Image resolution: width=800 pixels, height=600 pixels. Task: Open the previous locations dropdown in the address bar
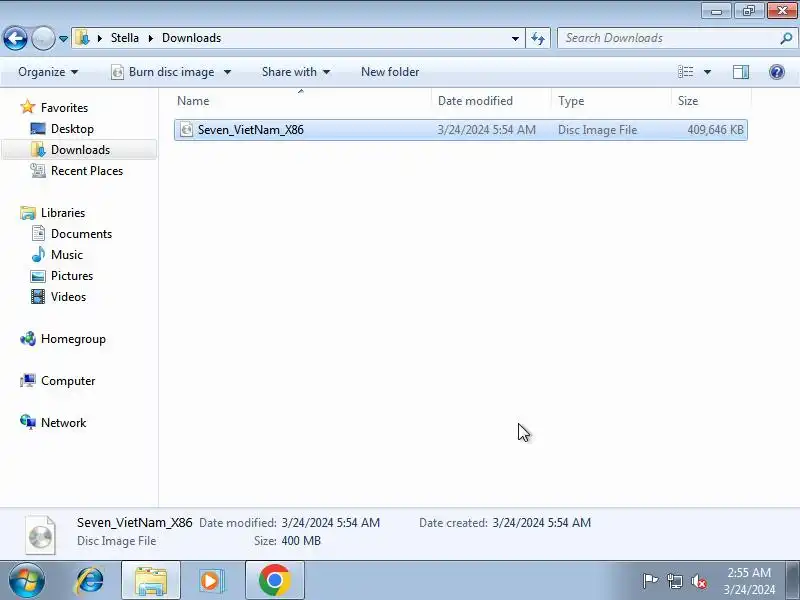515,38
